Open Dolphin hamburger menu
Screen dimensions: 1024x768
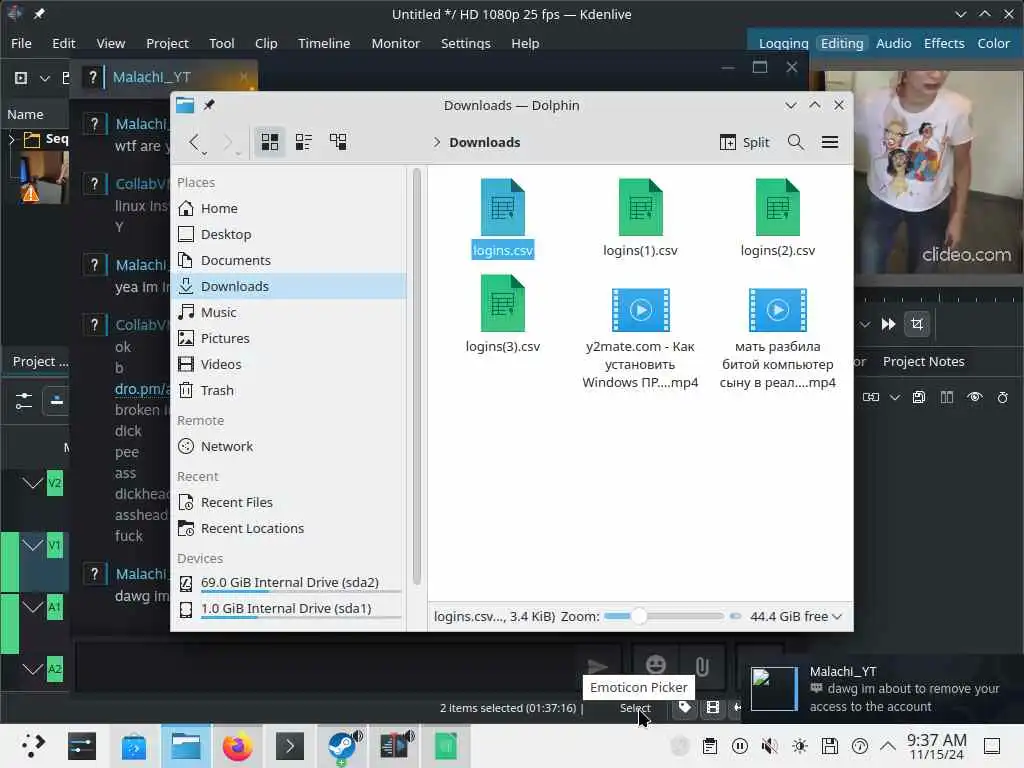click(x=830, y=142)
